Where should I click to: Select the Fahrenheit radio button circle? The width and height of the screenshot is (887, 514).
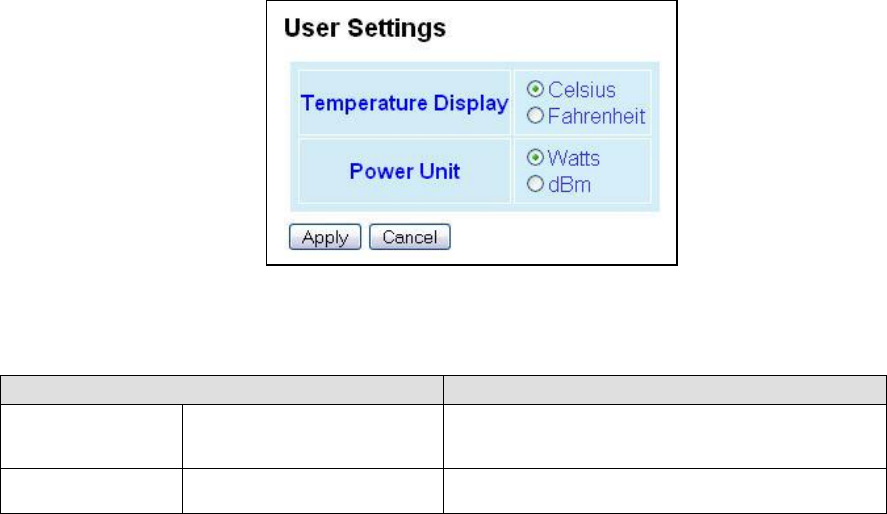pyautogui.click(x=535, y=116)
